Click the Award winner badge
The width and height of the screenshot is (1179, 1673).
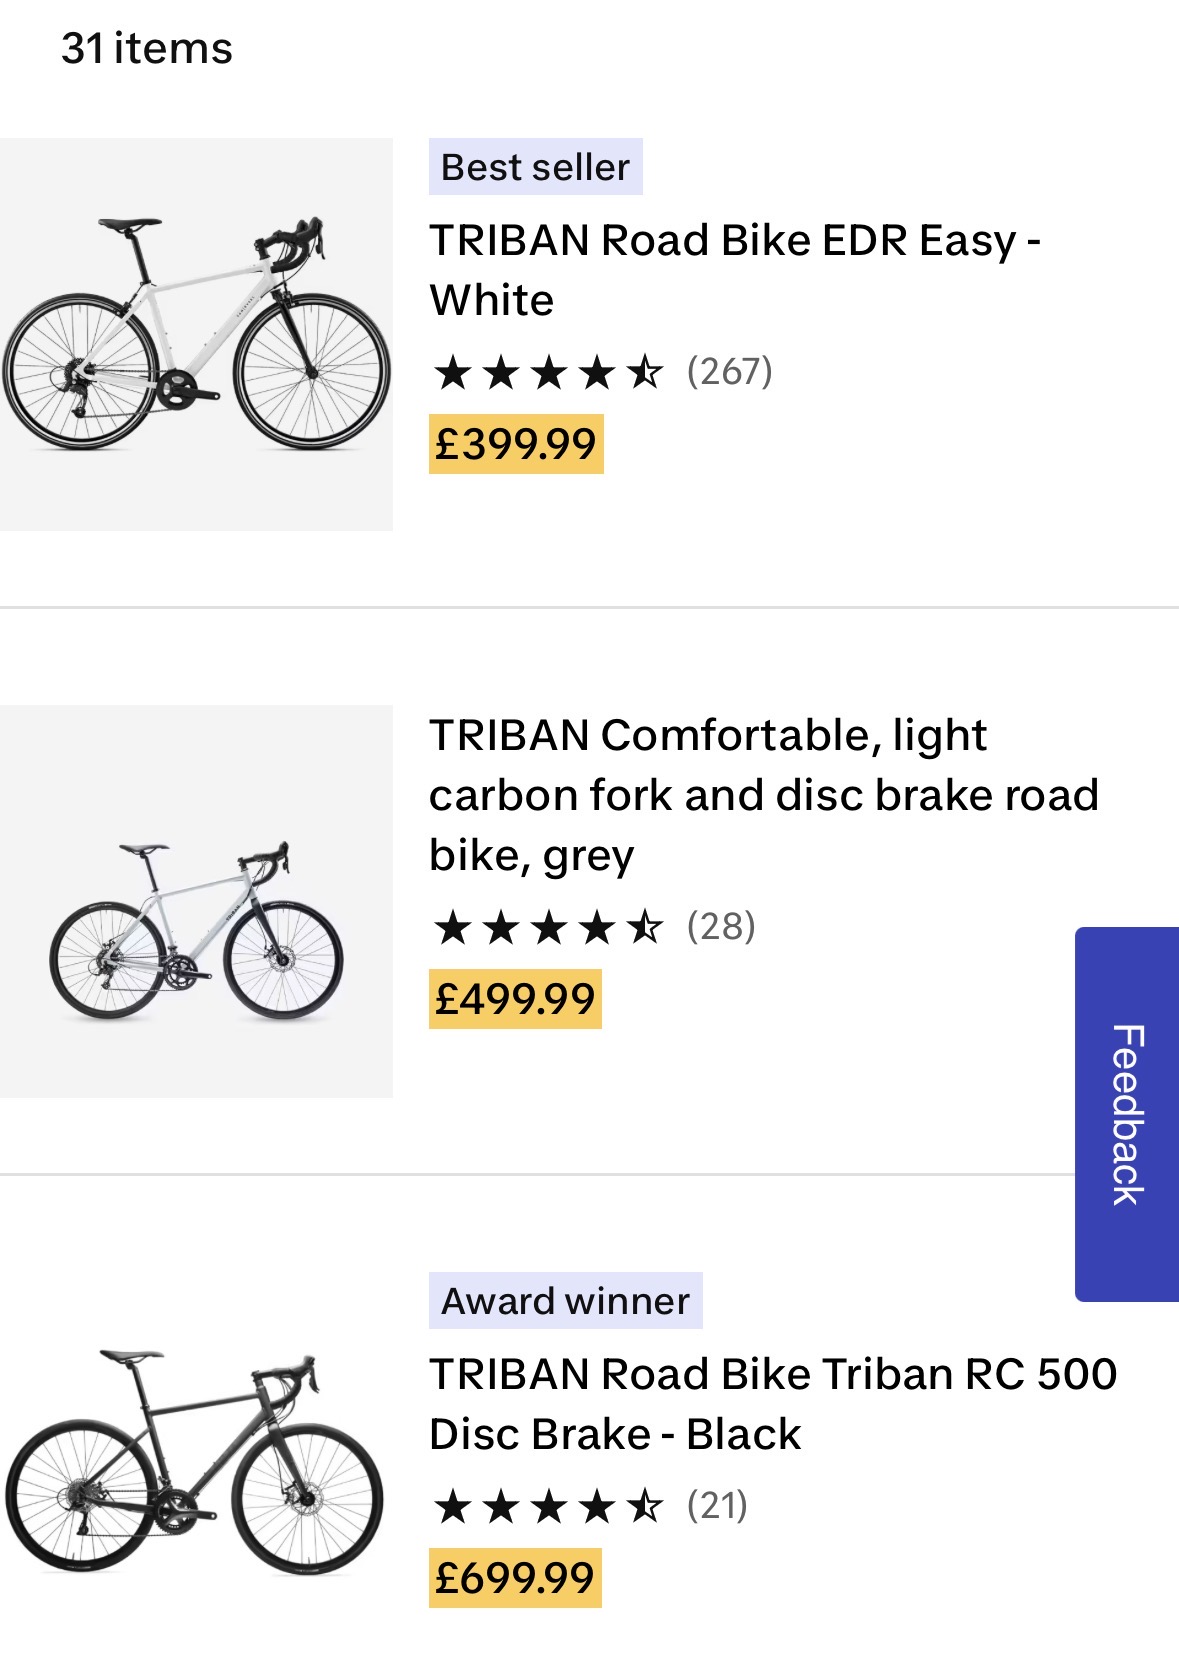565,1301
